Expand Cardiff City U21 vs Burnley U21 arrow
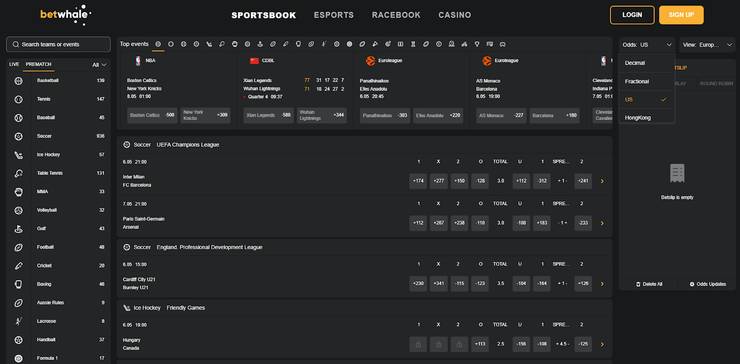The image size is (740, 364). click(602, 284)
